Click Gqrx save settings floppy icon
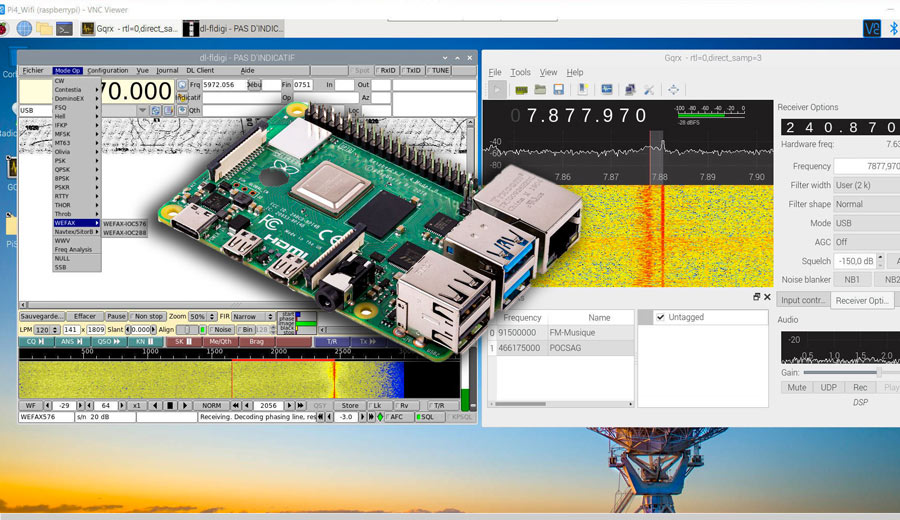 point(558,90)
